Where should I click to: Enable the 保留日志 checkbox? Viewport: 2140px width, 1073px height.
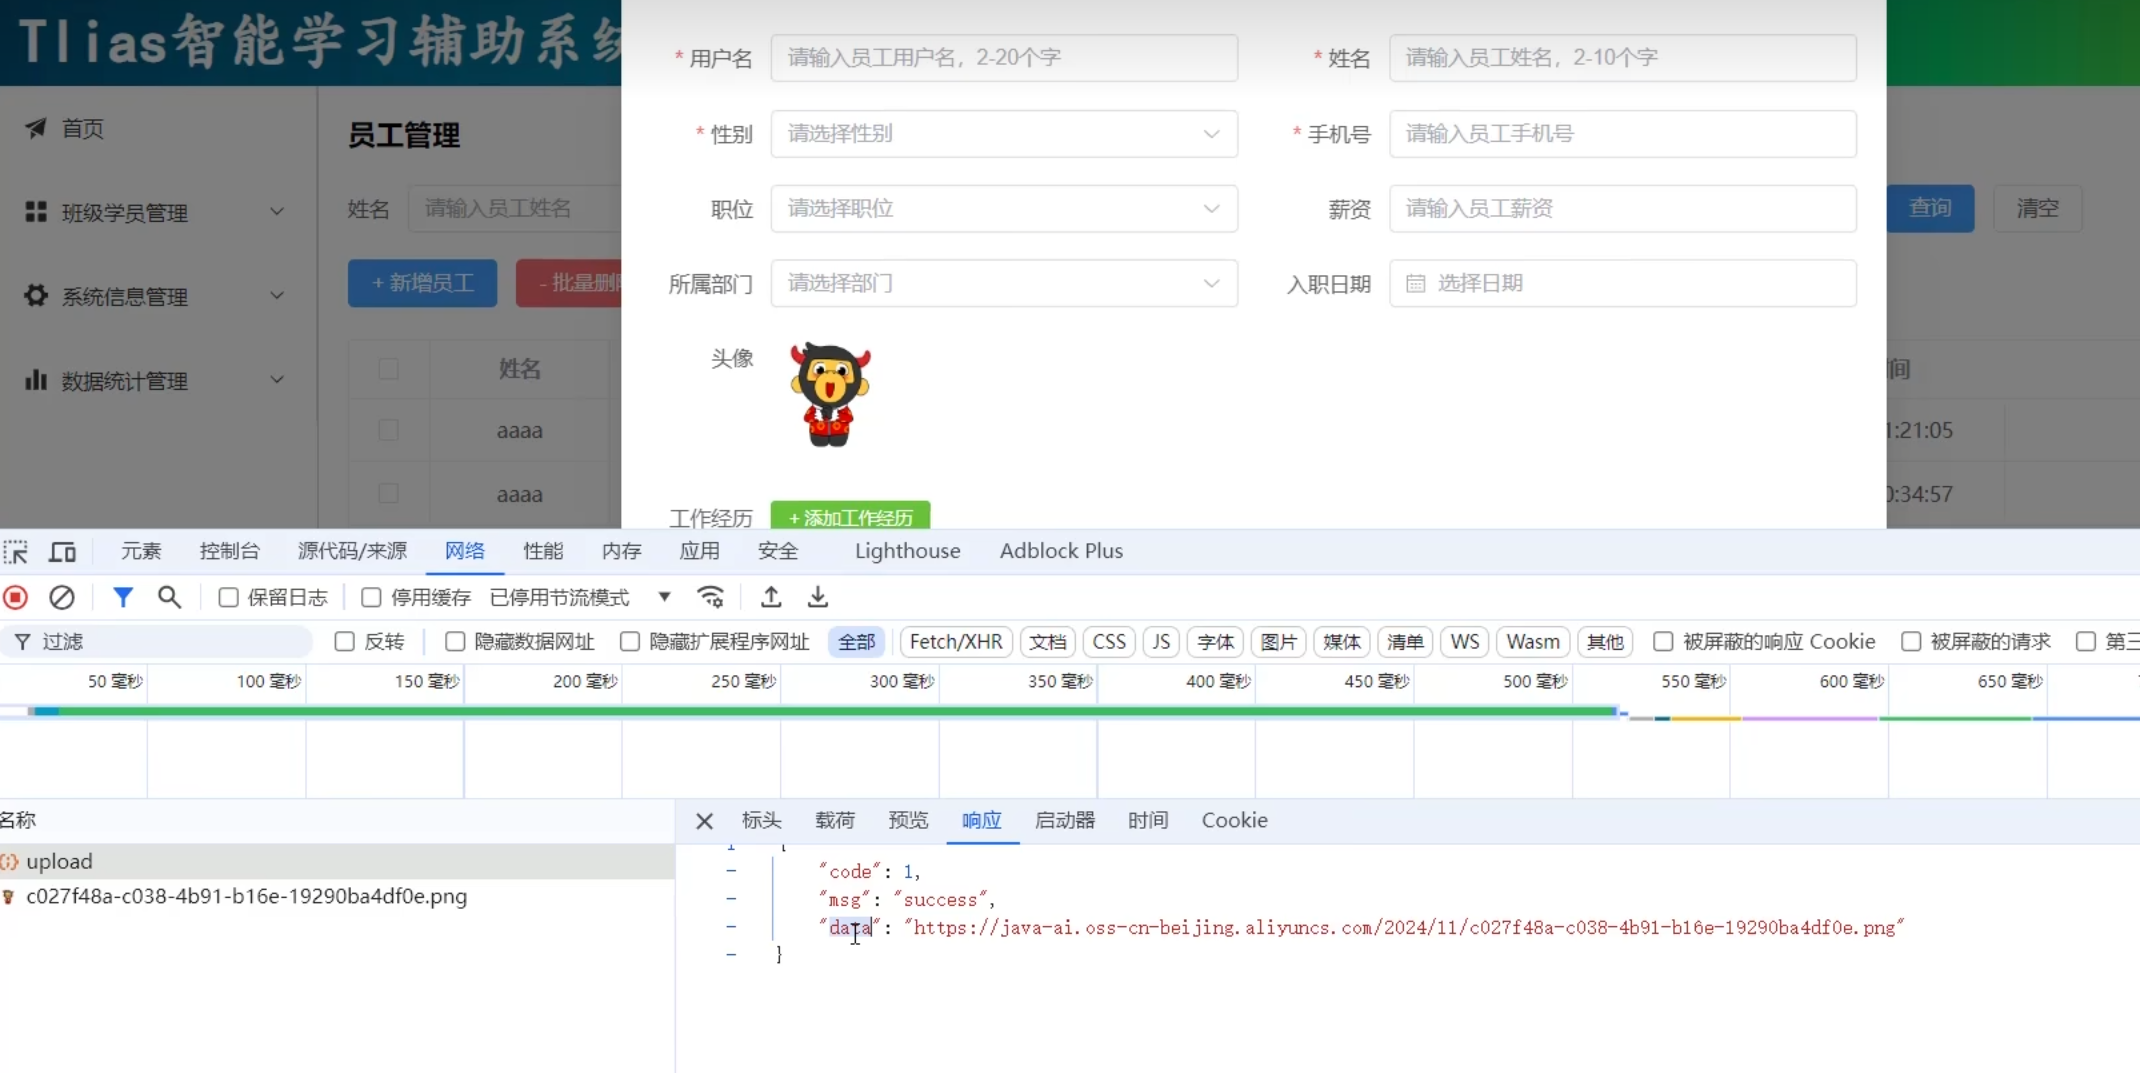229,598
